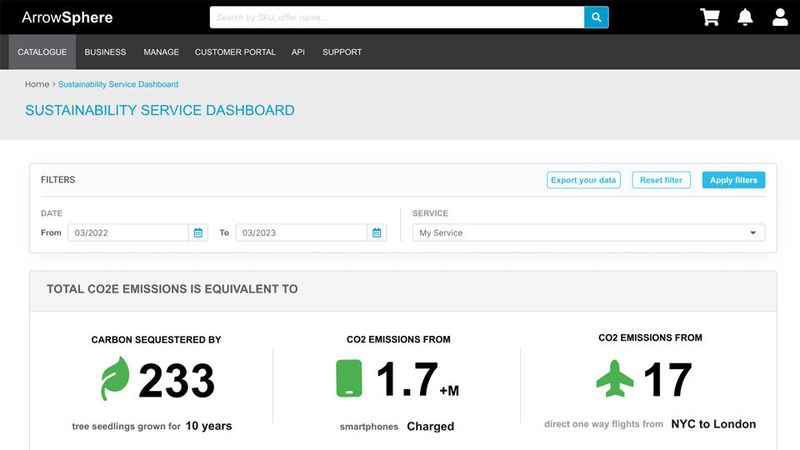Open the user profile icon
This screenshot has height=450, width=800.
tap(780, 17)
